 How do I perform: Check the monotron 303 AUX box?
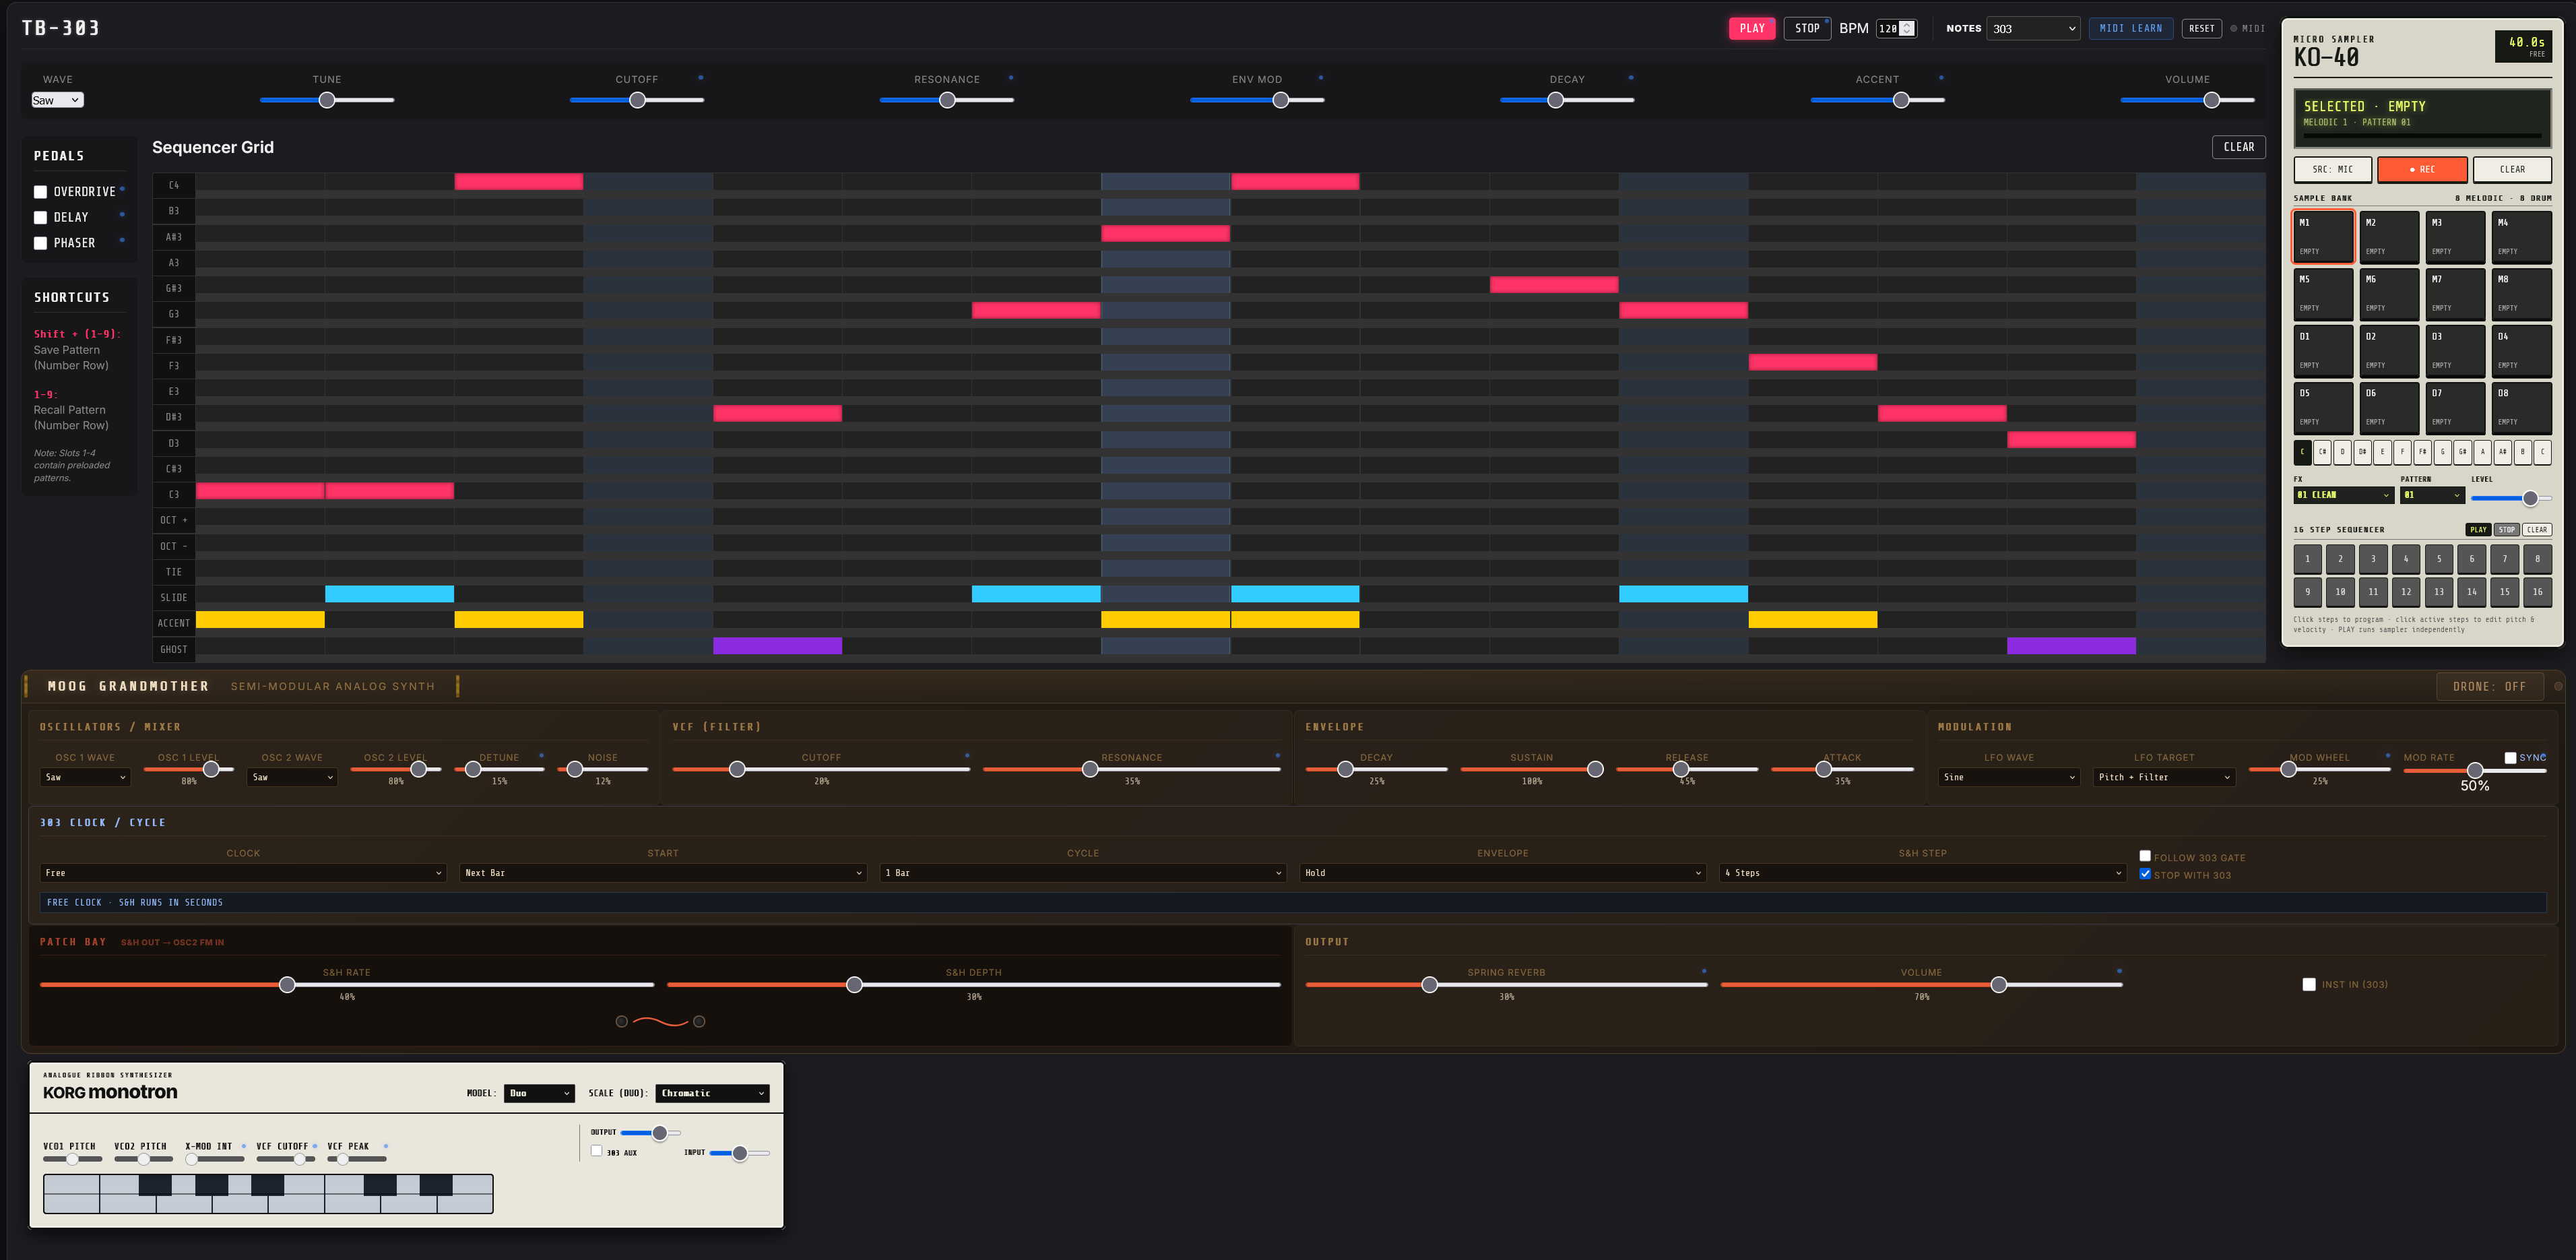coord(597,1151)
